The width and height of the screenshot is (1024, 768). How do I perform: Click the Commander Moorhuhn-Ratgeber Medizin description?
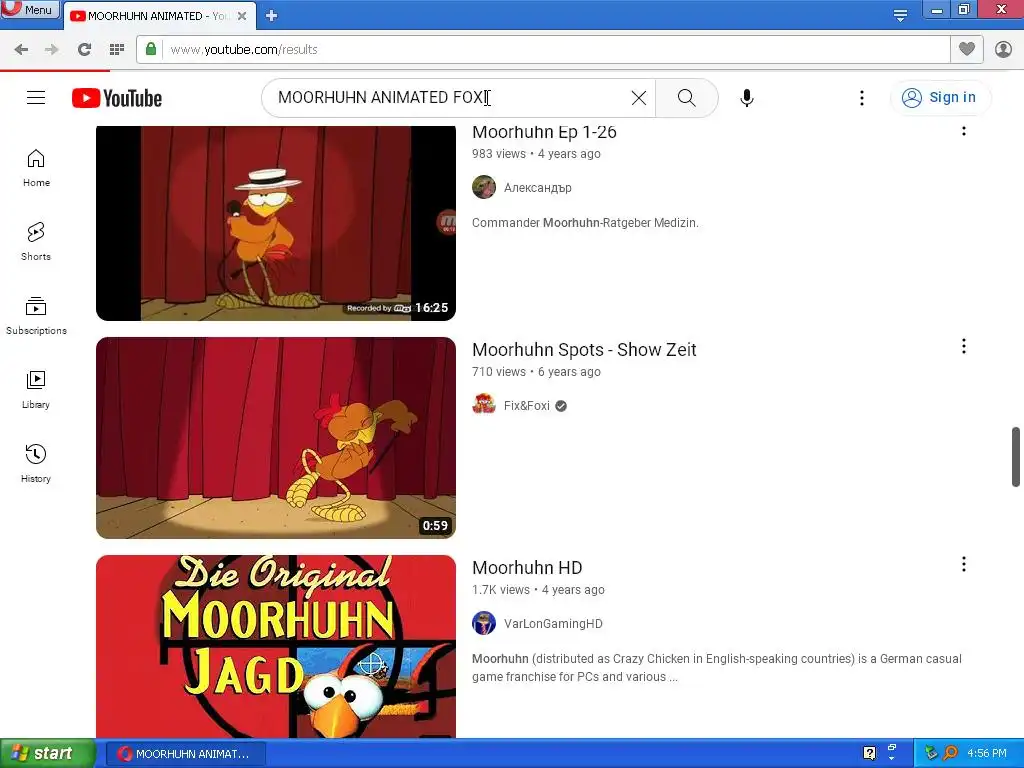click(x=585, y=223)
